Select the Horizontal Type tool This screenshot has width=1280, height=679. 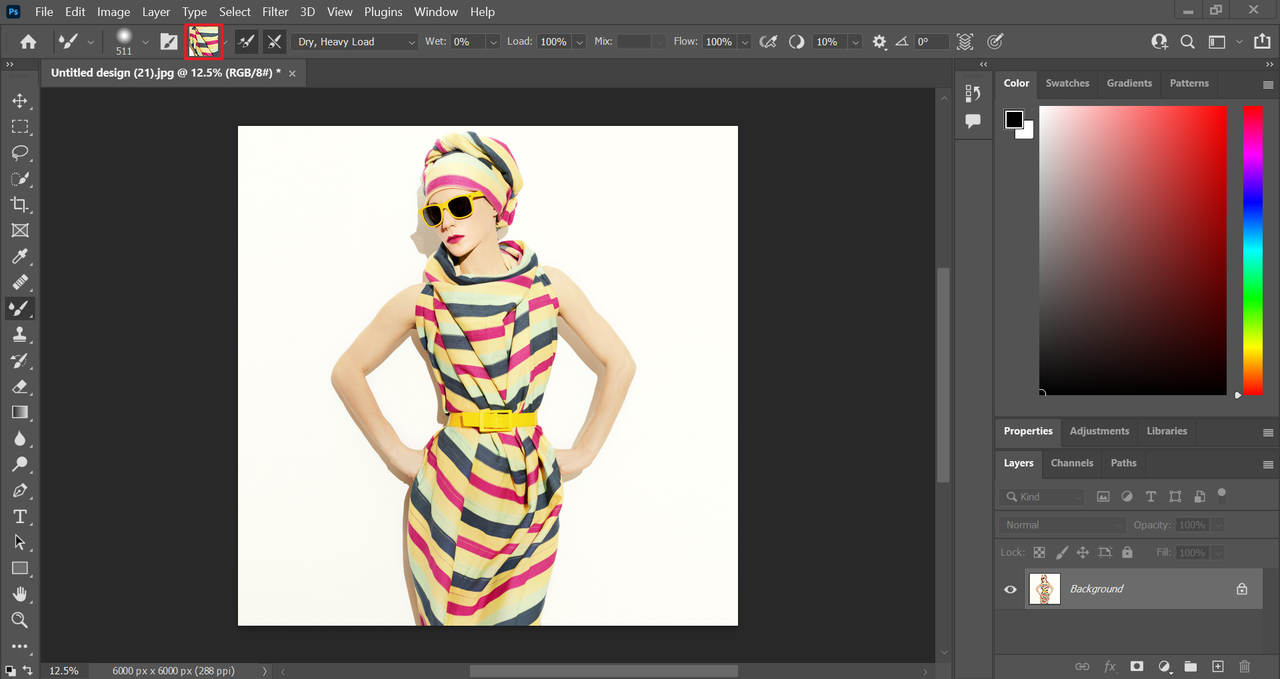[x=19, y=516]
